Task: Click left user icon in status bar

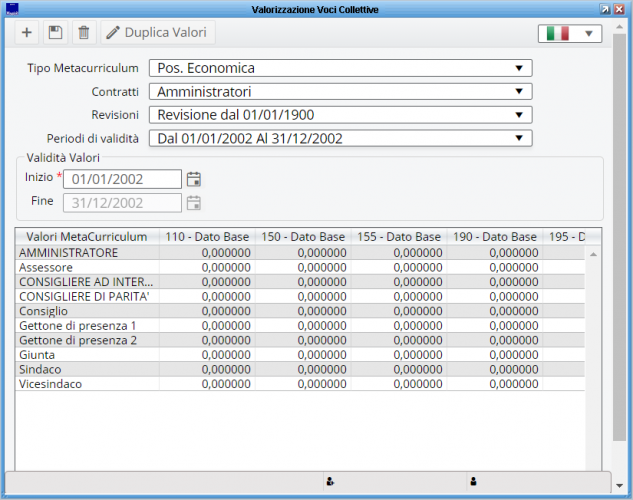Action: (329, 481)
